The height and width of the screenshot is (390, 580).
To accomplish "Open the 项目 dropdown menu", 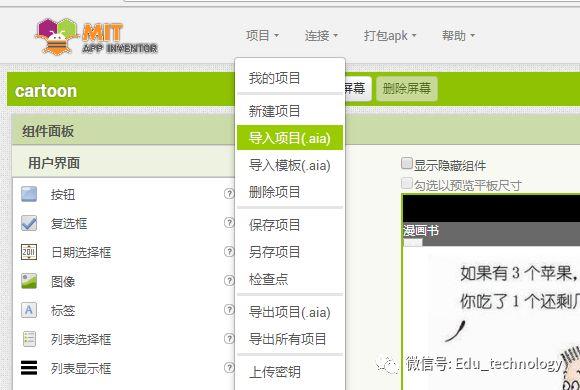I will (262, 36).
